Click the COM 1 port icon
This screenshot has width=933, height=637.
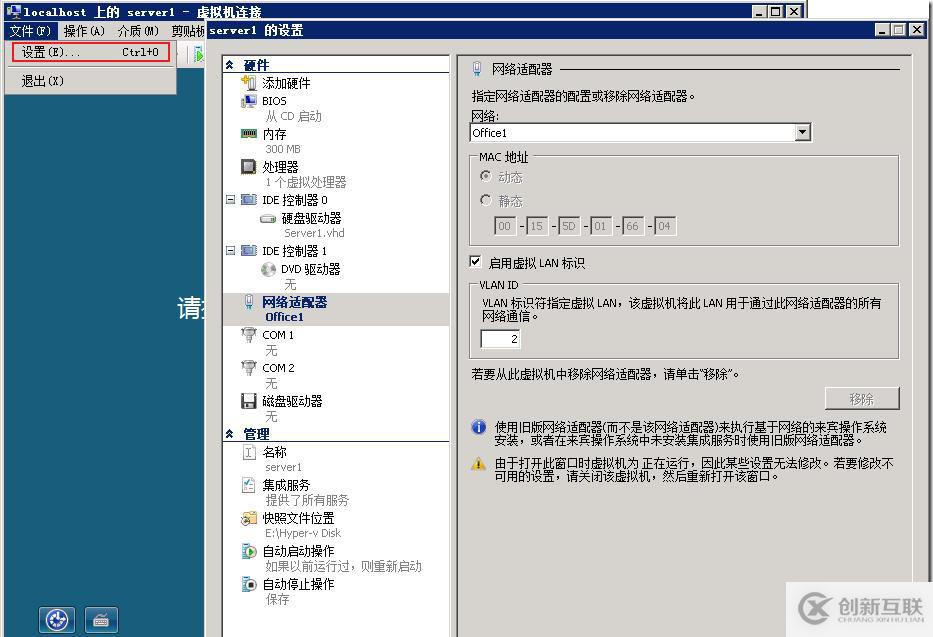coord(249,335)
